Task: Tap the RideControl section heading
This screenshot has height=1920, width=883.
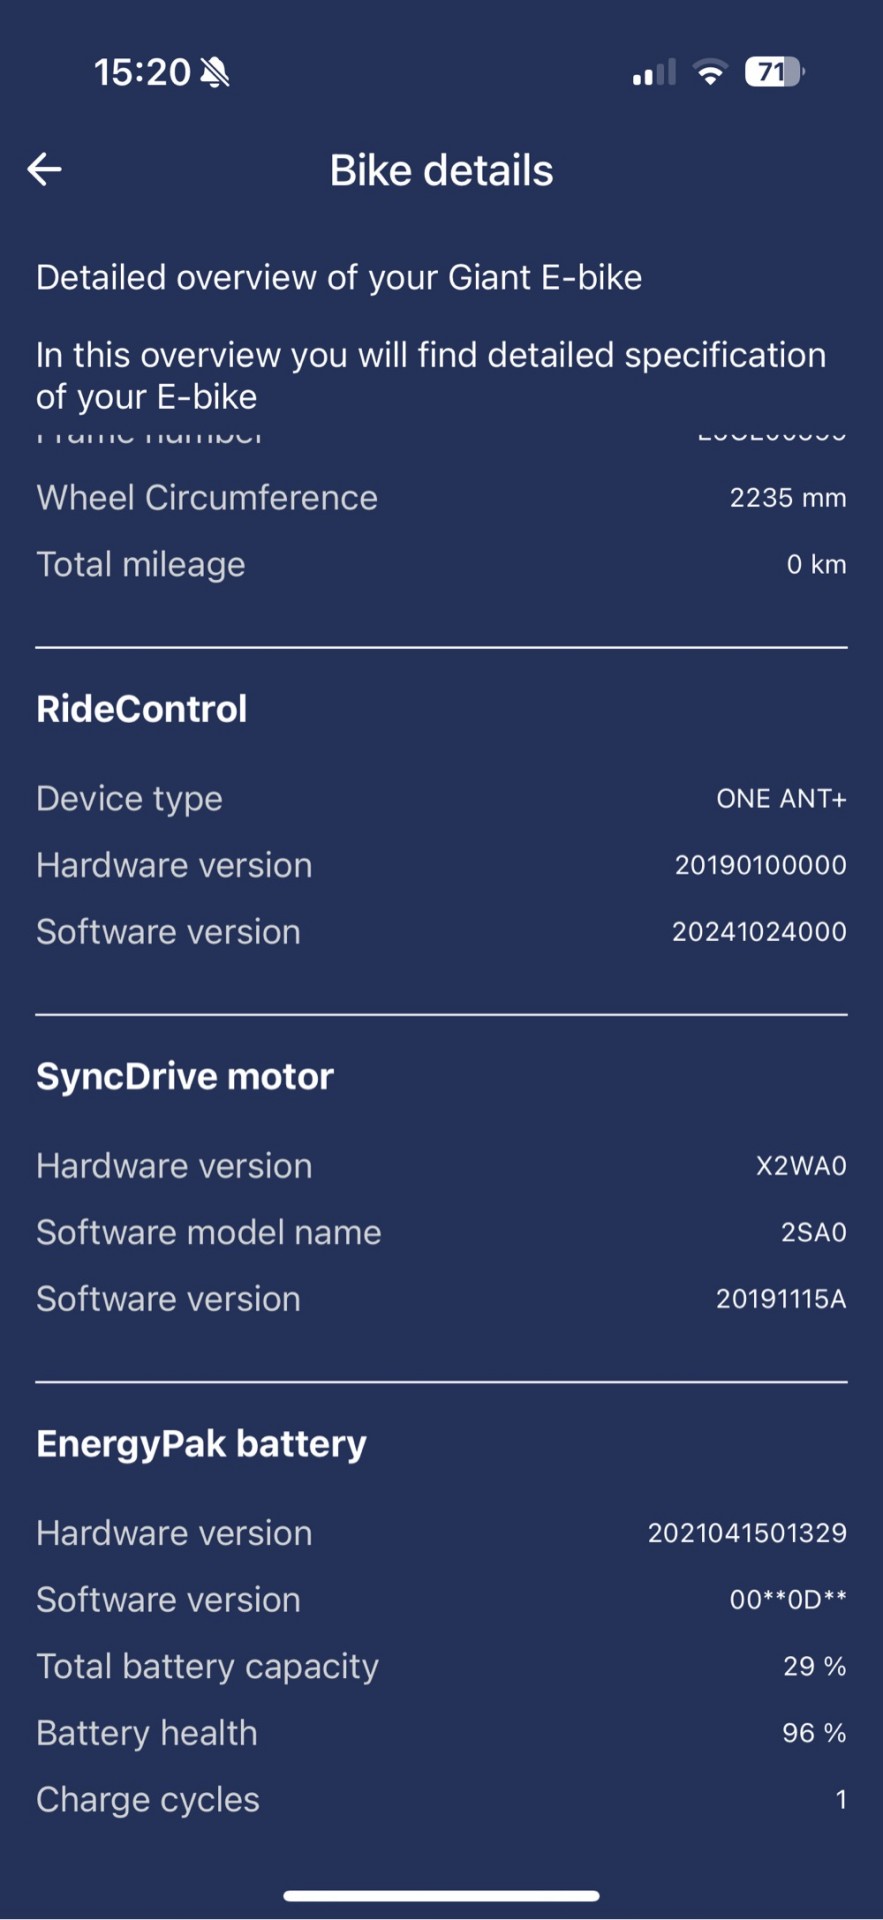Action: coord(142,709)
